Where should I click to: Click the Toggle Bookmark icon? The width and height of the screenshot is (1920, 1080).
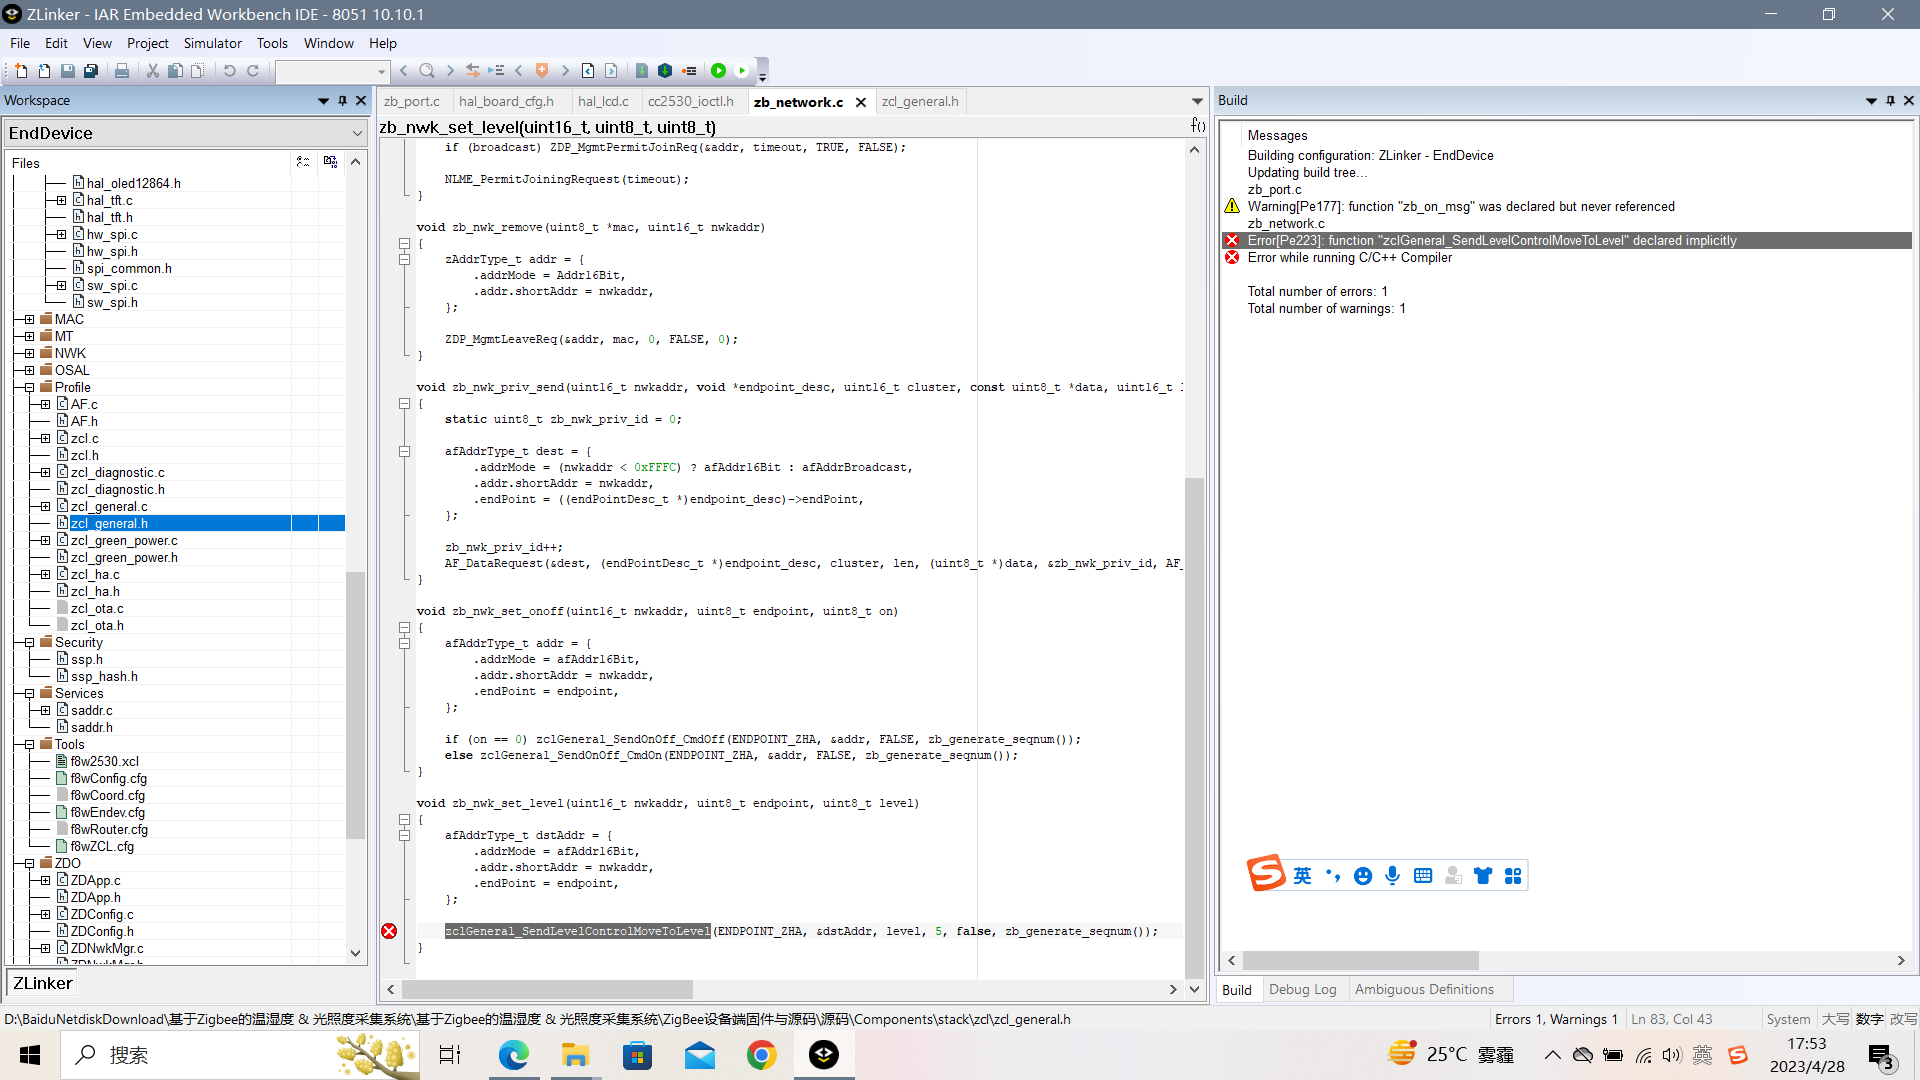click(542, 71)
